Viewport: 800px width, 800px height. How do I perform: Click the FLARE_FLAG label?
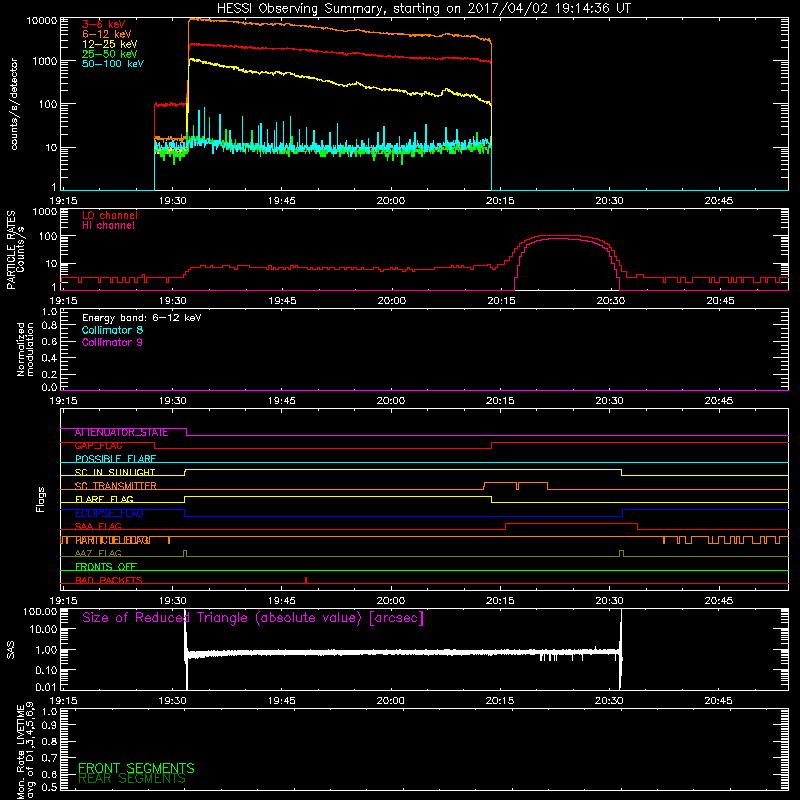tap(104, 499)
